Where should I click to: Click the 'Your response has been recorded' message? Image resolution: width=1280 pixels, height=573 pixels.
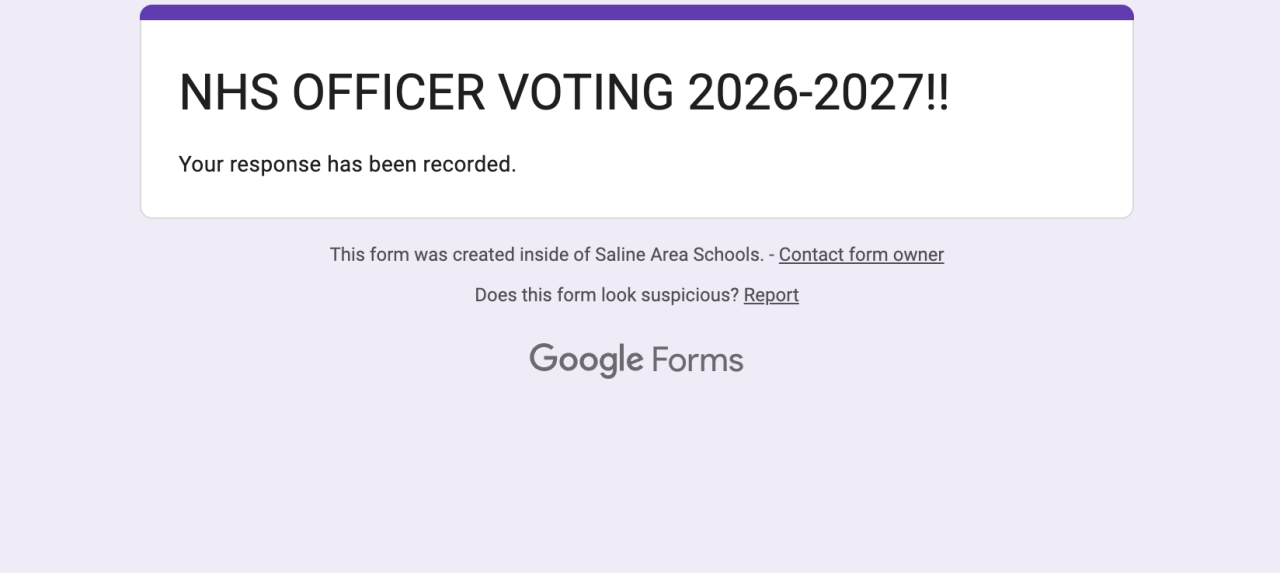[x=347, y=164]
